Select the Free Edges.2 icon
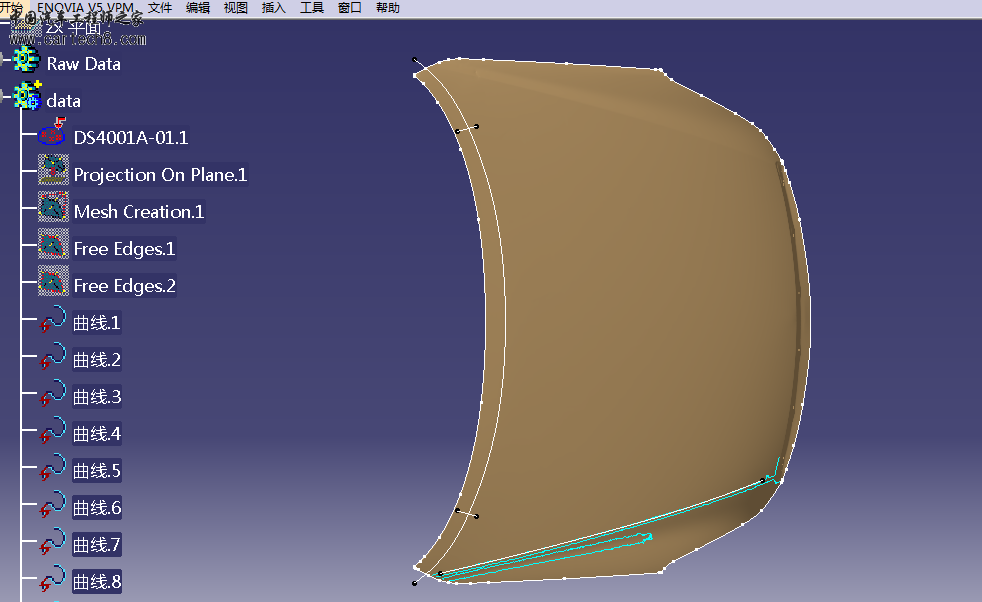Viewport: 982px width, 602px height. click(53, 284)
